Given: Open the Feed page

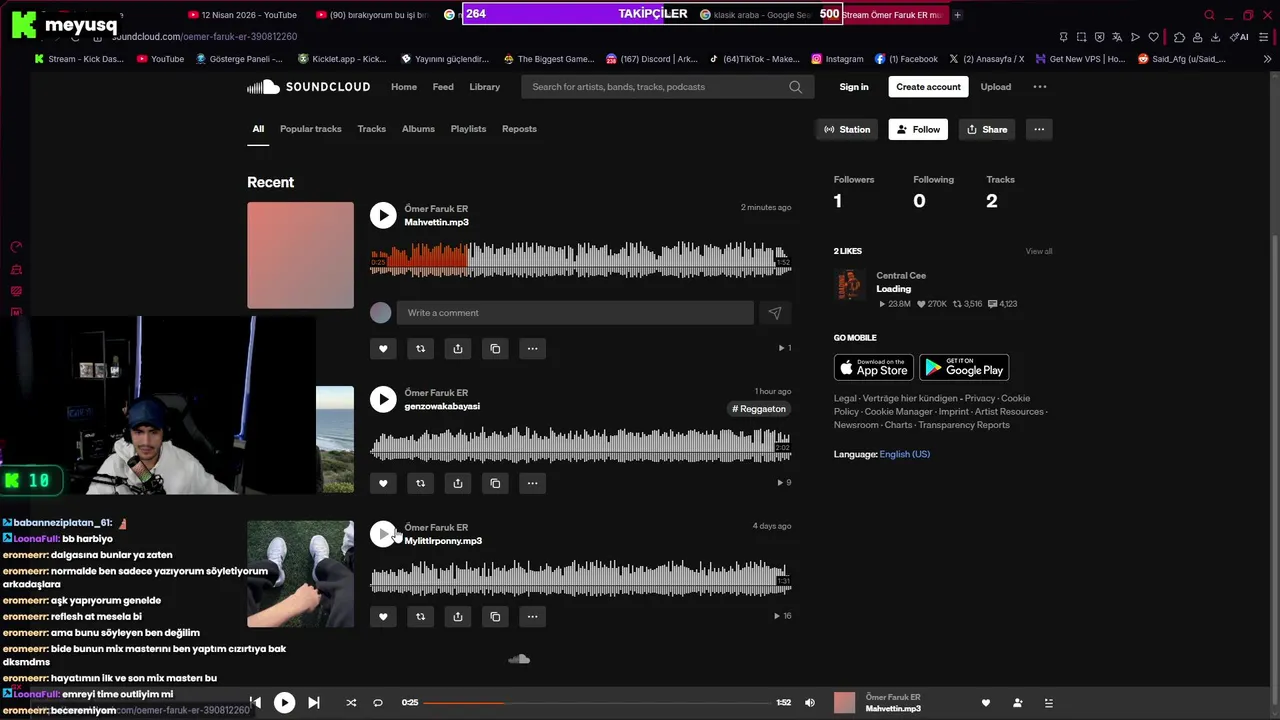Looking at the screenshot, I should coord(443,87).
